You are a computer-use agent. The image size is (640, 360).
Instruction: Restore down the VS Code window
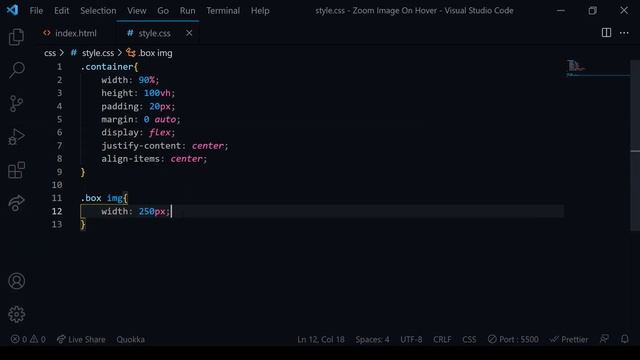click(592, 11)
